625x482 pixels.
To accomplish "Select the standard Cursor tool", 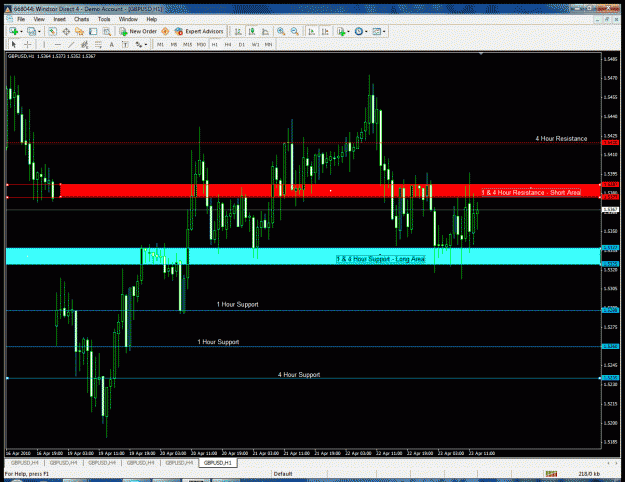I will tap(14, 44).
